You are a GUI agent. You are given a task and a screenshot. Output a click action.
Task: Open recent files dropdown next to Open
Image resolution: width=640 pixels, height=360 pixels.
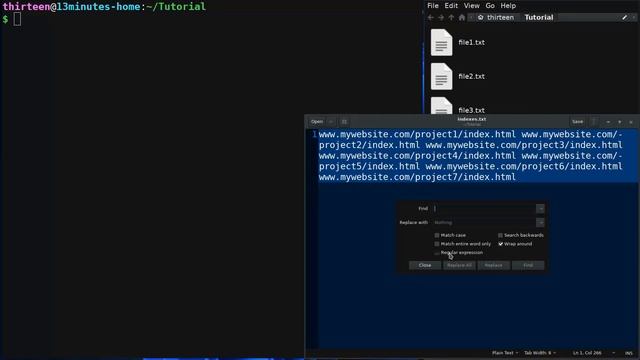point(331,122)
